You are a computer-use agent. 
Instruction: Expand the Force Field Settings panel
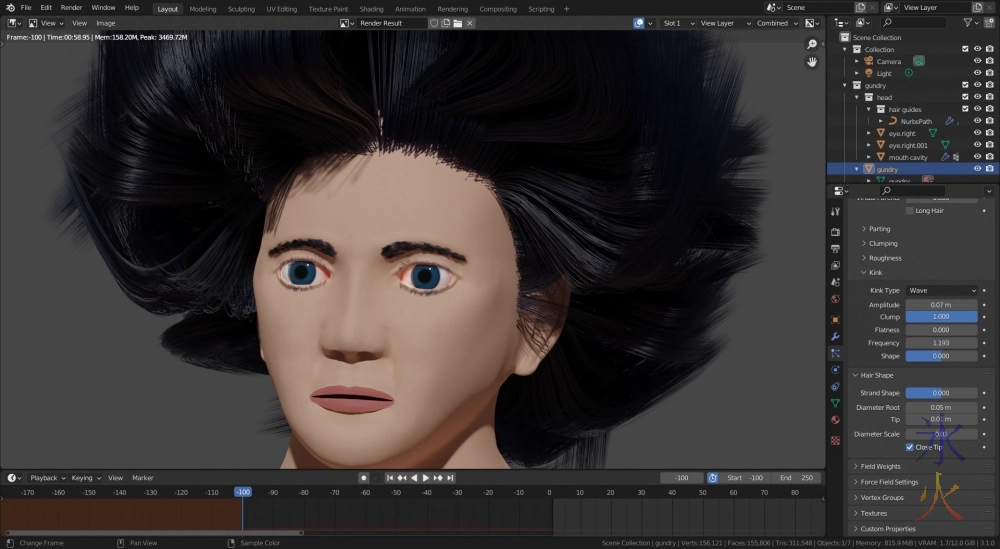point(889,482)
